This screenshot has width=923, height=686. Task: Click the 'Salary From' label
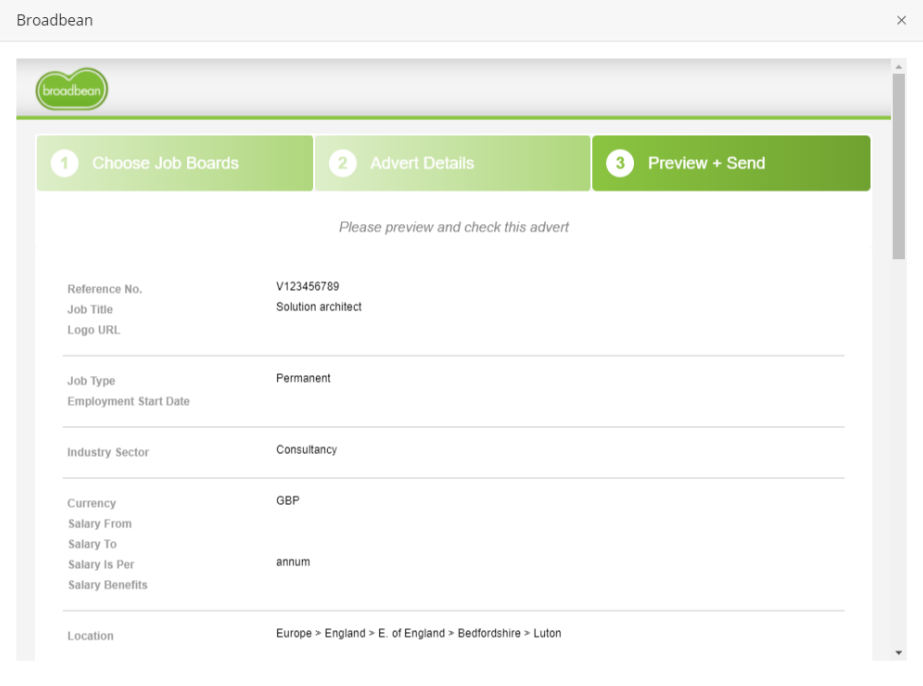pyautogui.click(x=100, y=523)
